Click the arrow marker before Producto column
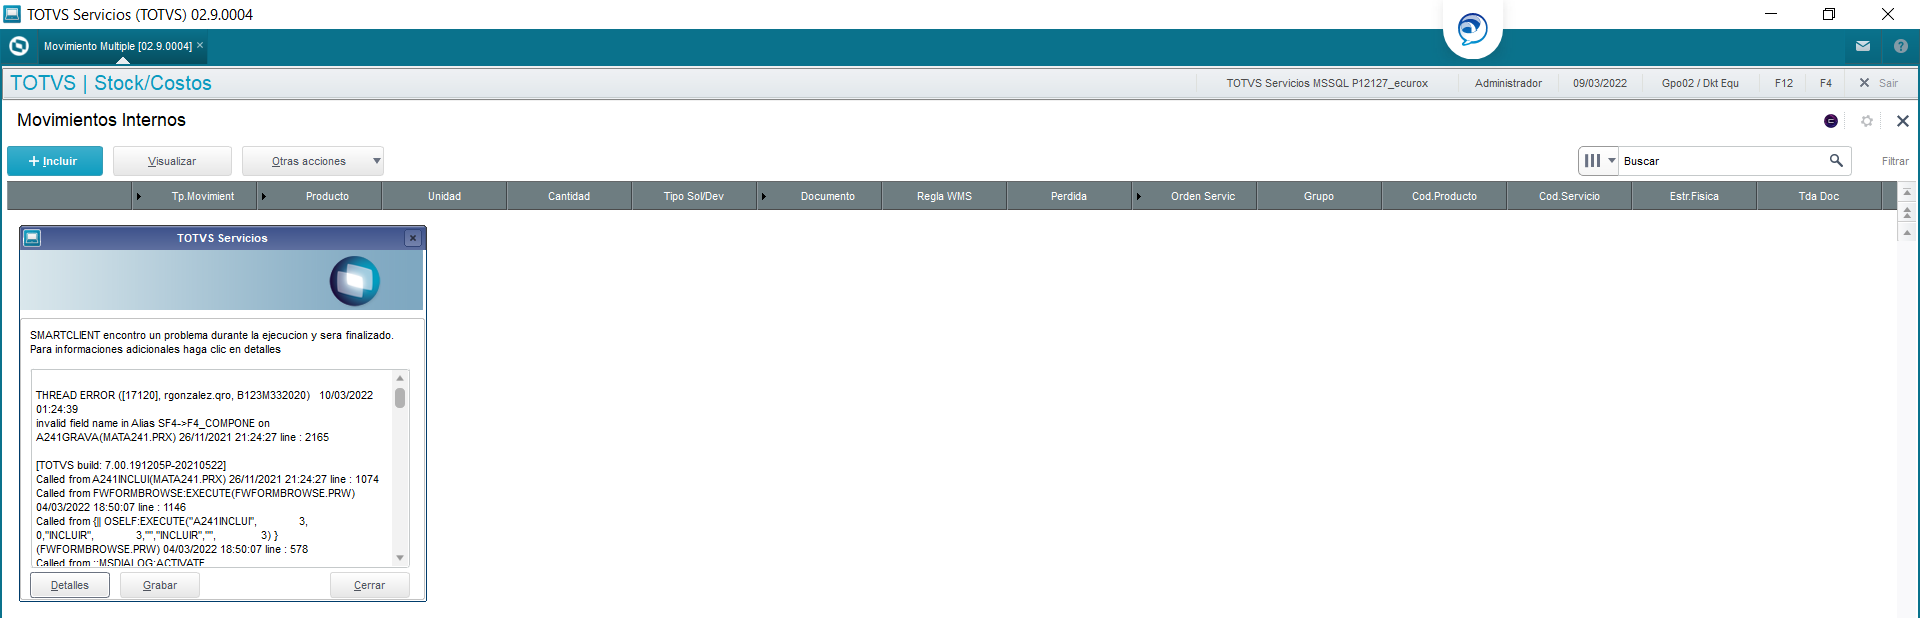Screen dimensions: 1920x618 pos(264,196)
